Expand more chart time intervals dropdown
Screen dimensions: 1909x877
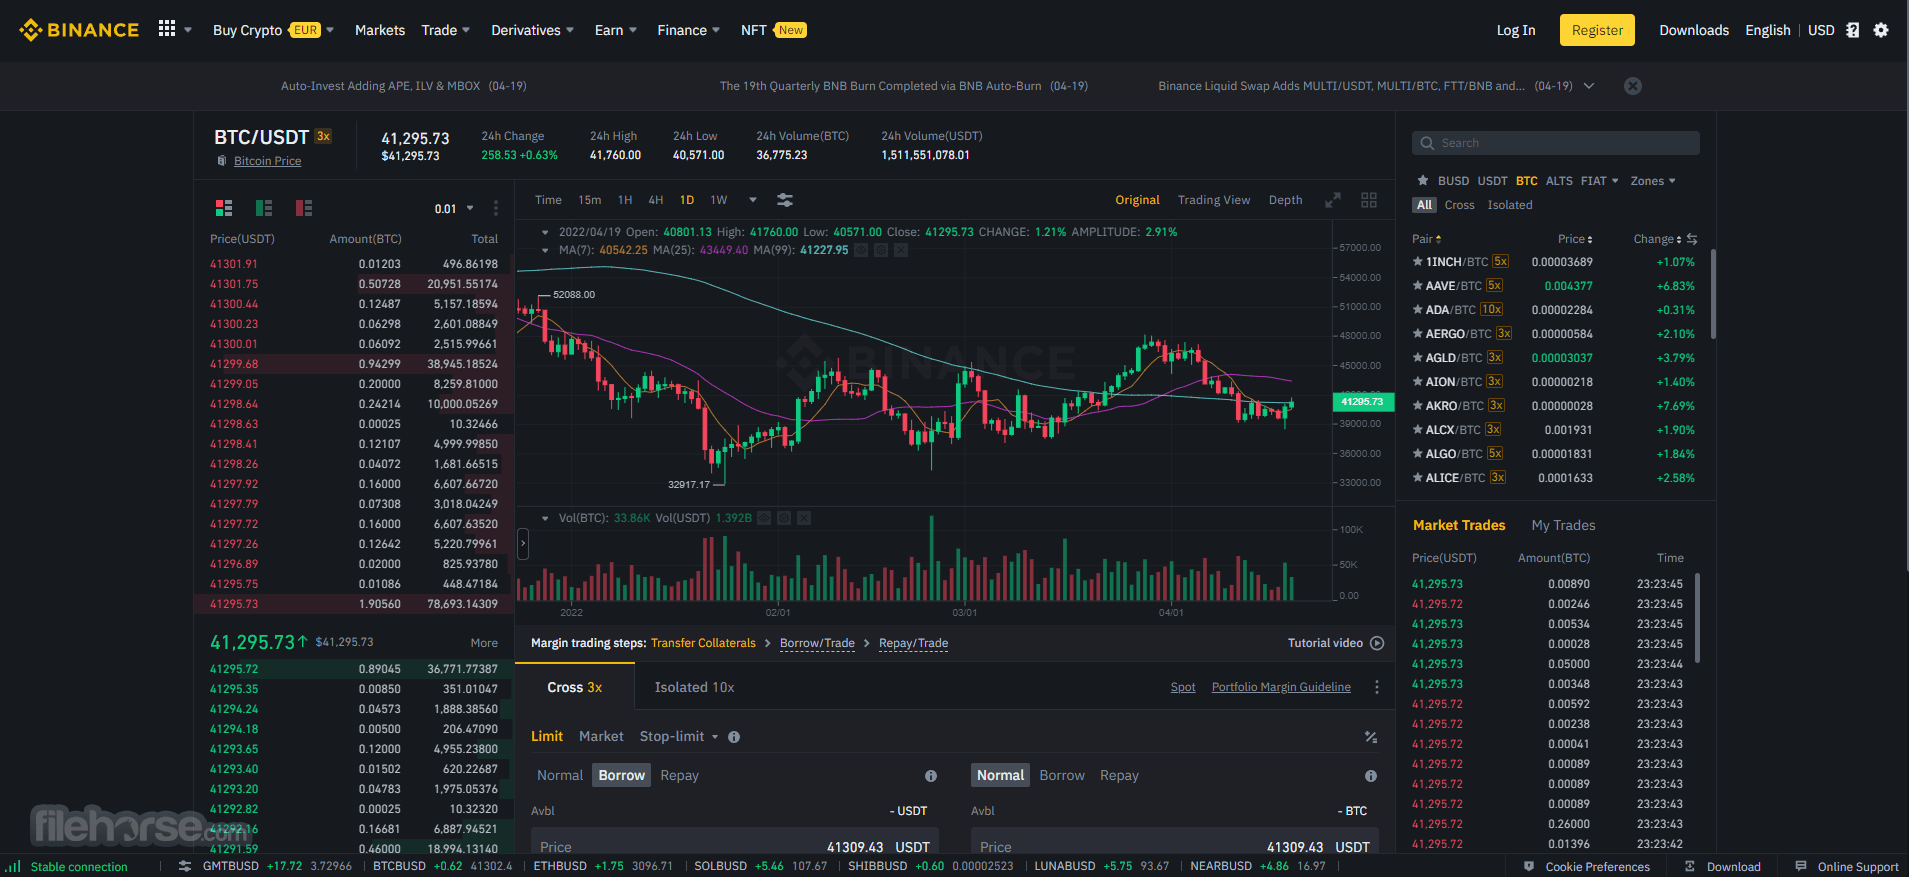[x=753, y=200]
